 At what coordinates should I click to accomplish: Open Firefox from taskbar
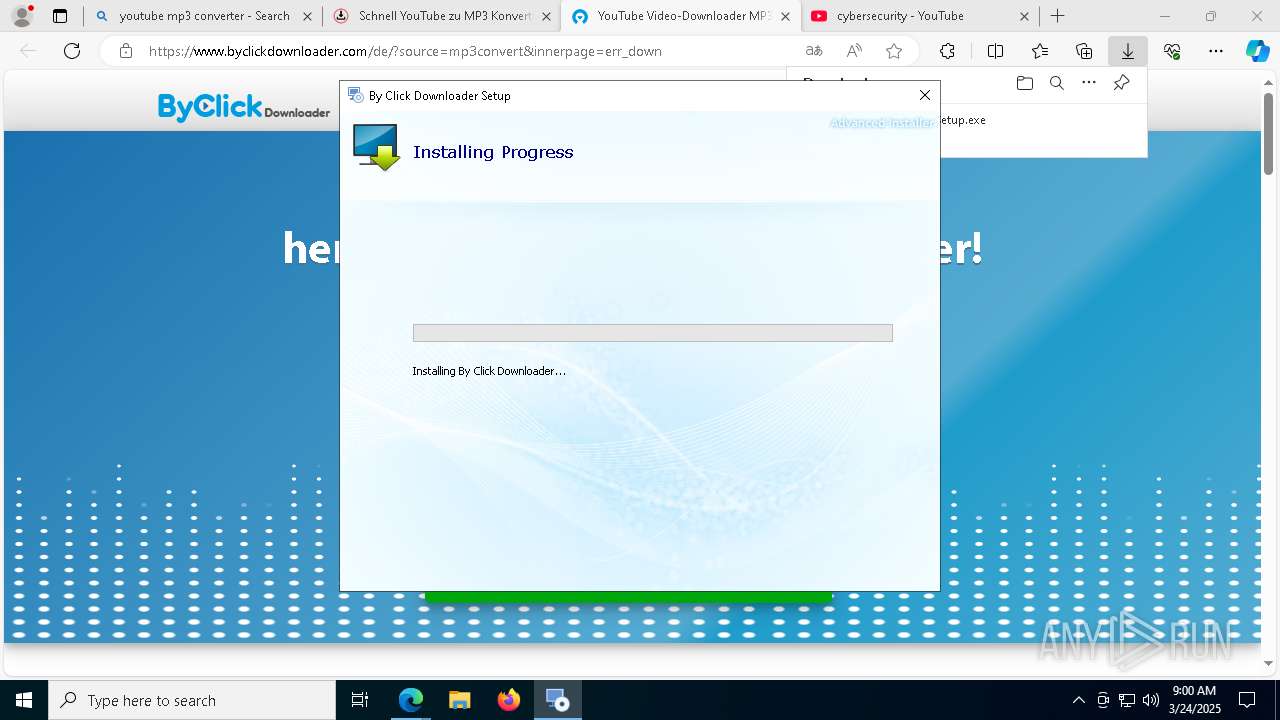(x=509, y=700)
